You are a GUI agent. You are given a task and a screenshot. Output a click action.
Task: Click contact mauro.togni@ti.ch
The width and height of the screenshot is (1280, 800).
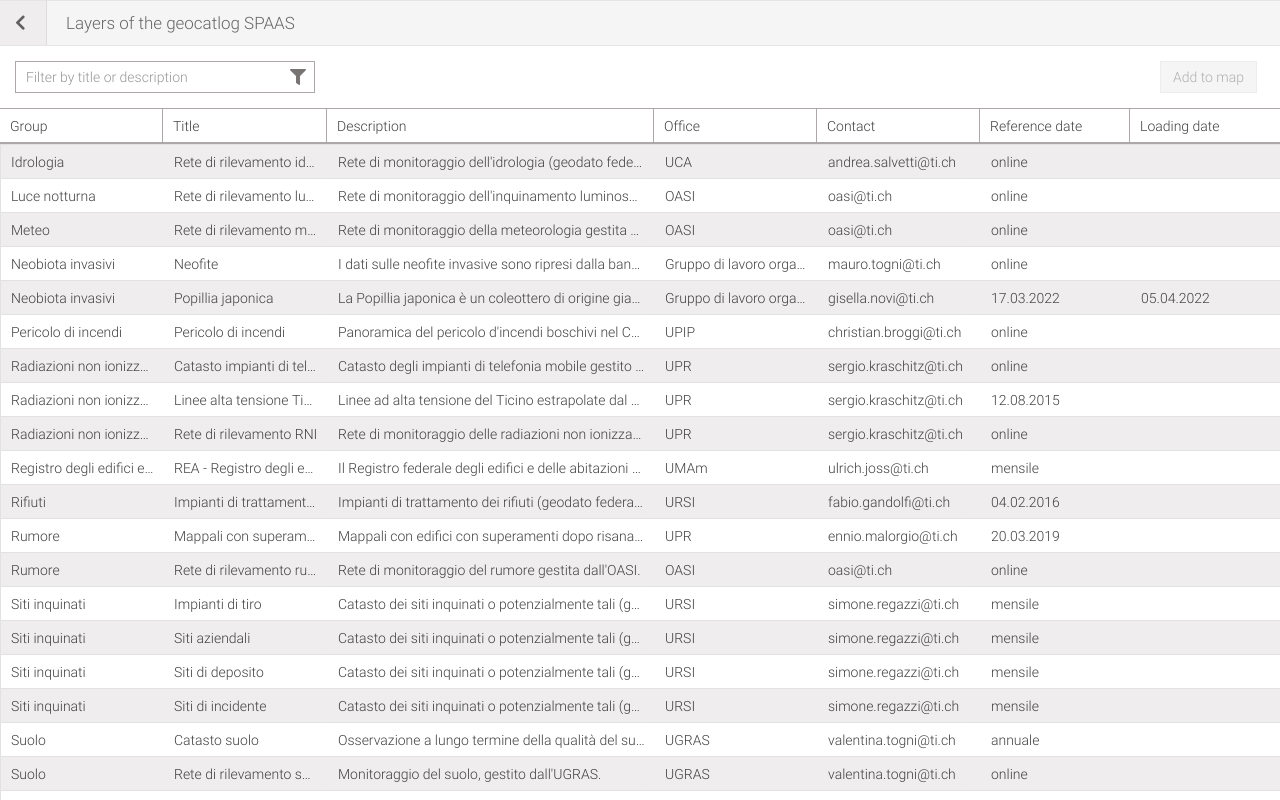coord(884,264)
